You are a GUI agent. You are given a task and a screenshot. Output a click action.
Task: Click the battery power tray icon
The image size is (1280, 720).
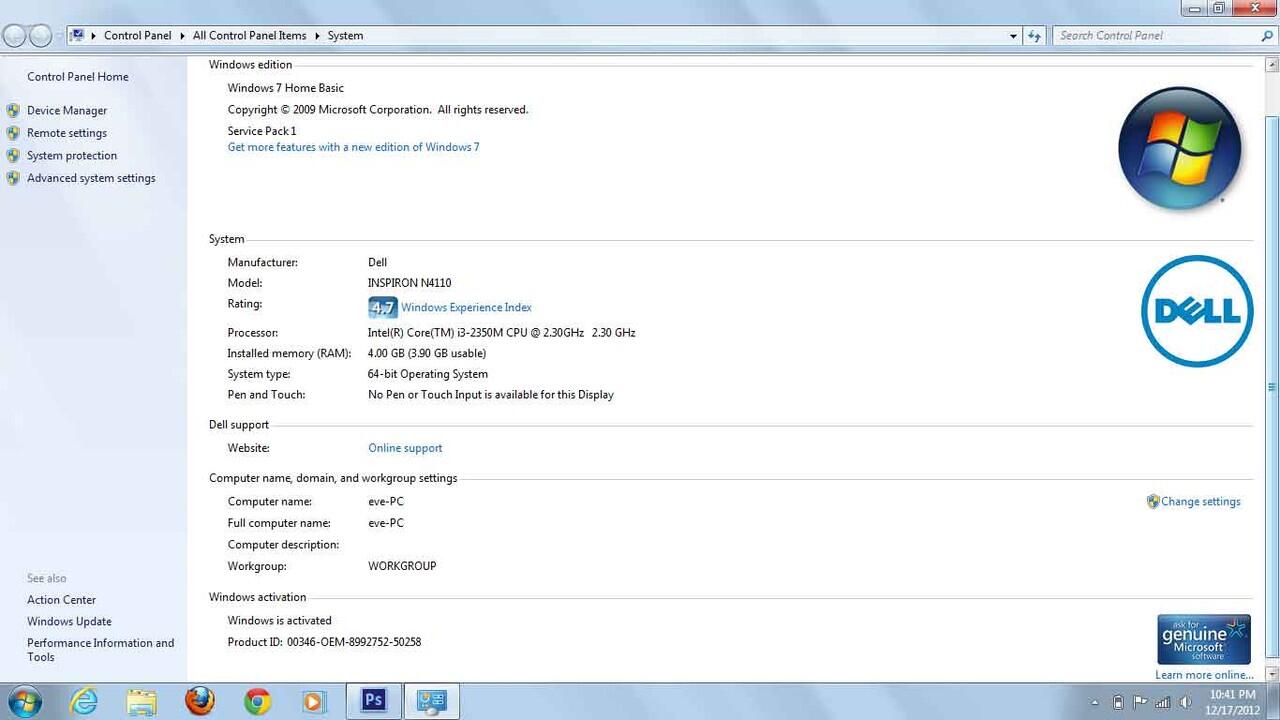point(1118,702)
